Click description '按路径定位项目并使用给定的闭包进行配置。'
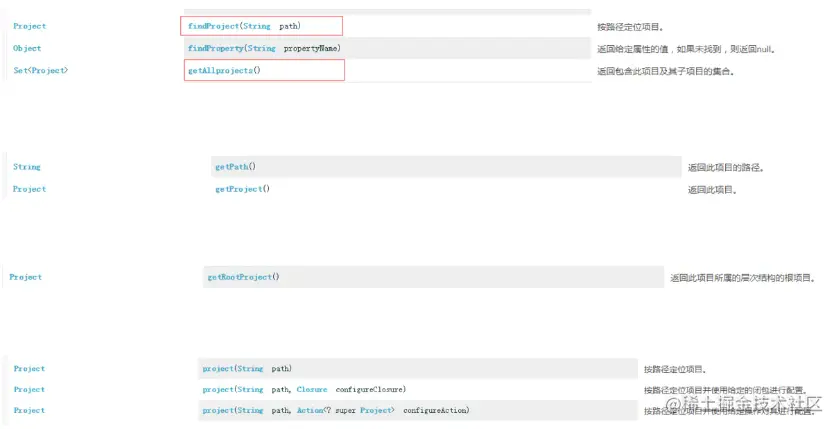 click(726, 391)
